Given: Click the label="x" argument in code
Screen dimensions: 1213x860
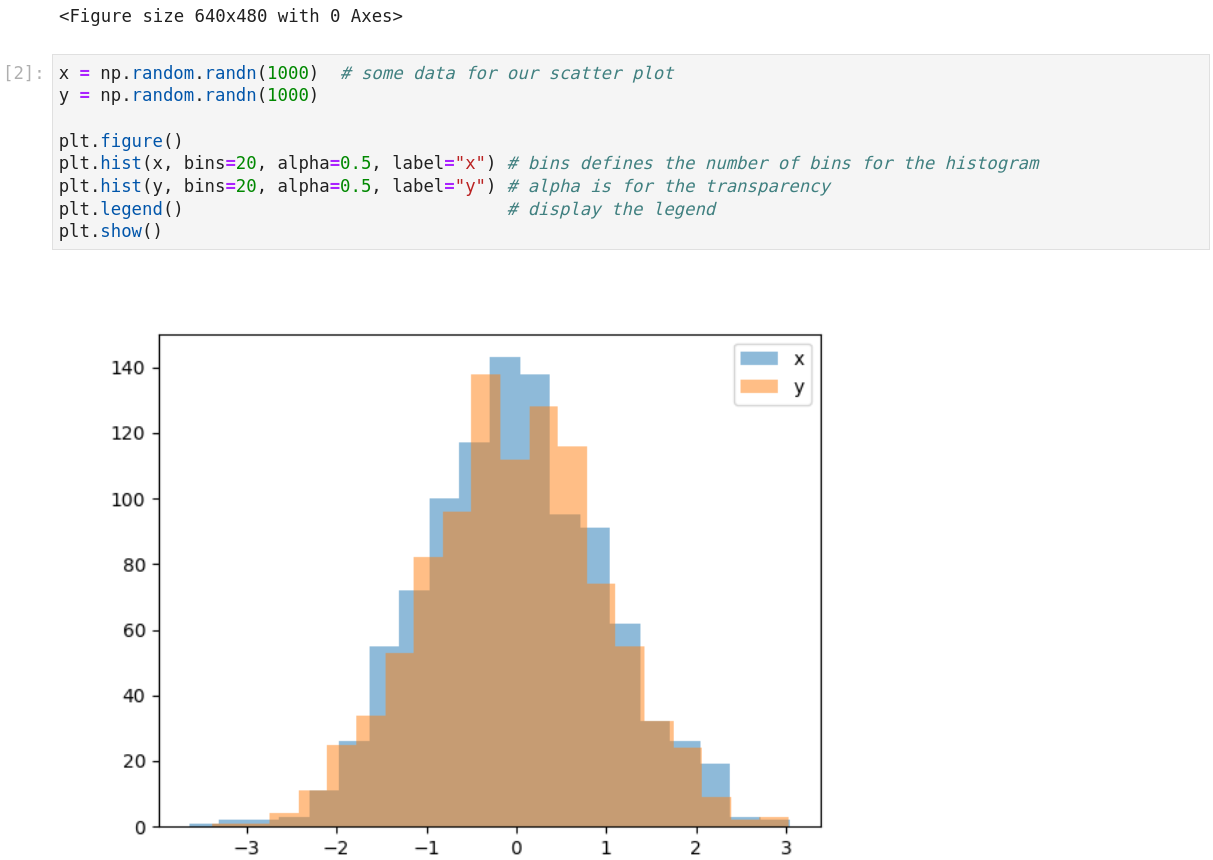Looking at the screenshot, I should pos(438,163).
